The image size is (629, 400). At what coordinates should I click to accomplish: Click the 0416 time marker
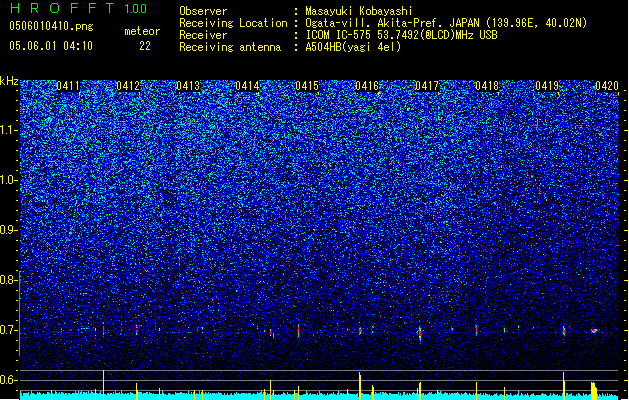pos(367,86)
